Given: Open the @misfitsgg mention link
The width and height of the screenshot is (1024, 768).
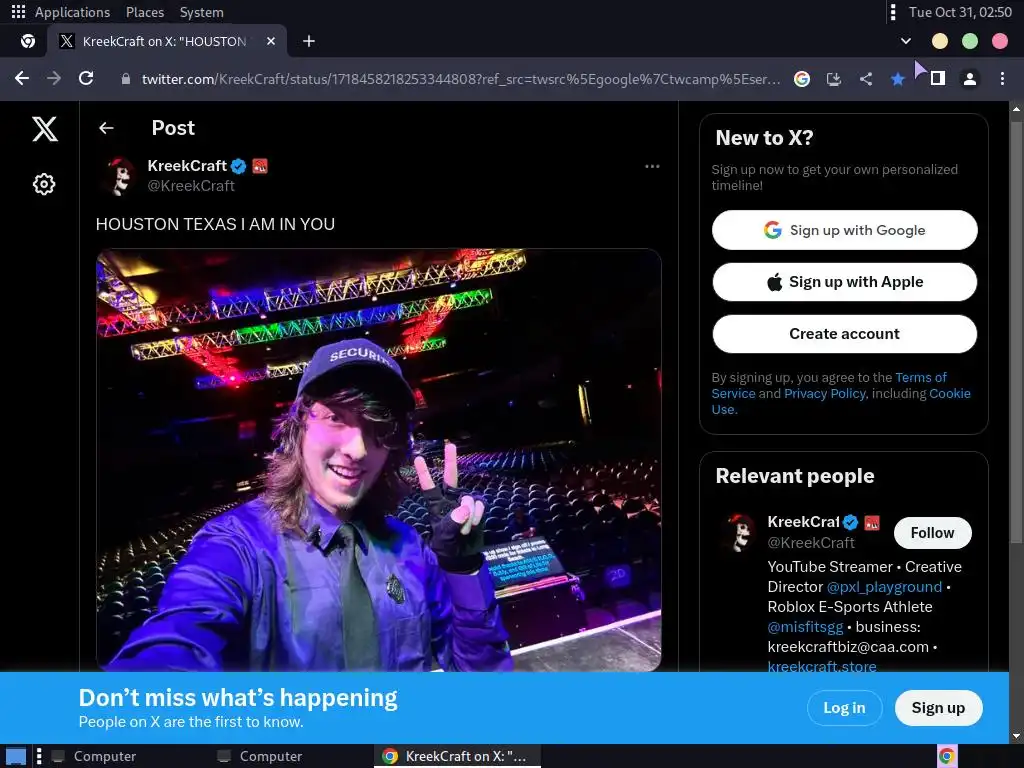Looking at the screenshot, I should [x=805, y=627].
